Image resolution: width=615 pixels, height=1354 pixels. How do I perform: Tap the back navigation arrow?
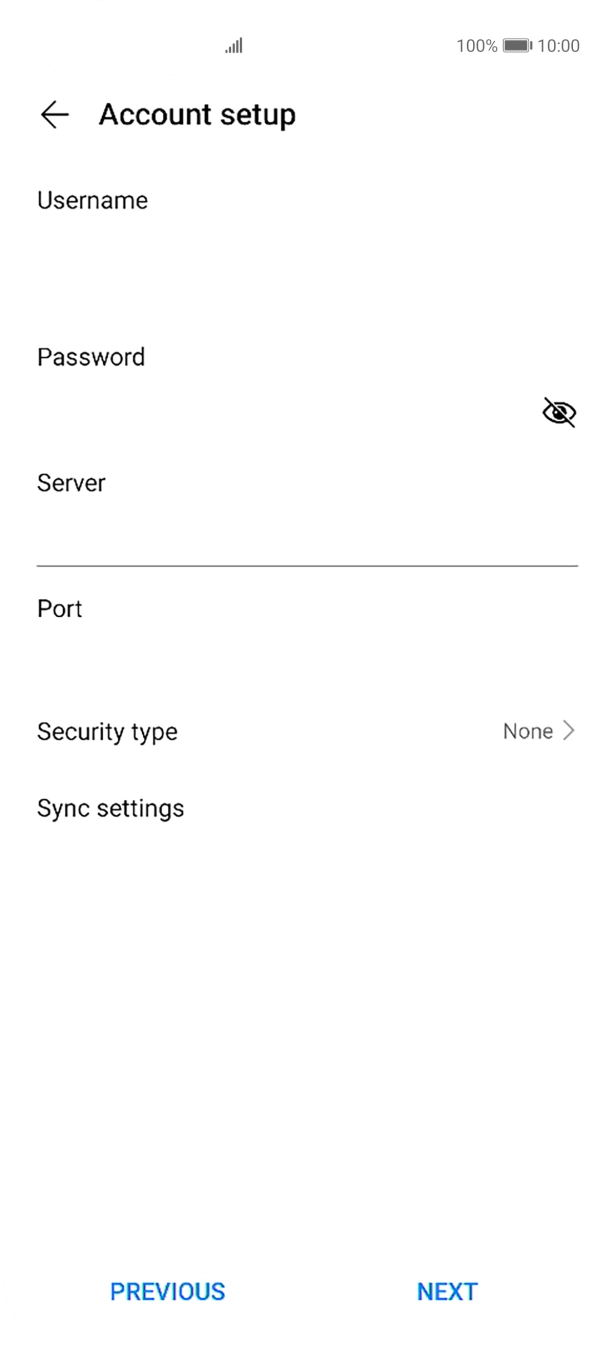(56, 115)
